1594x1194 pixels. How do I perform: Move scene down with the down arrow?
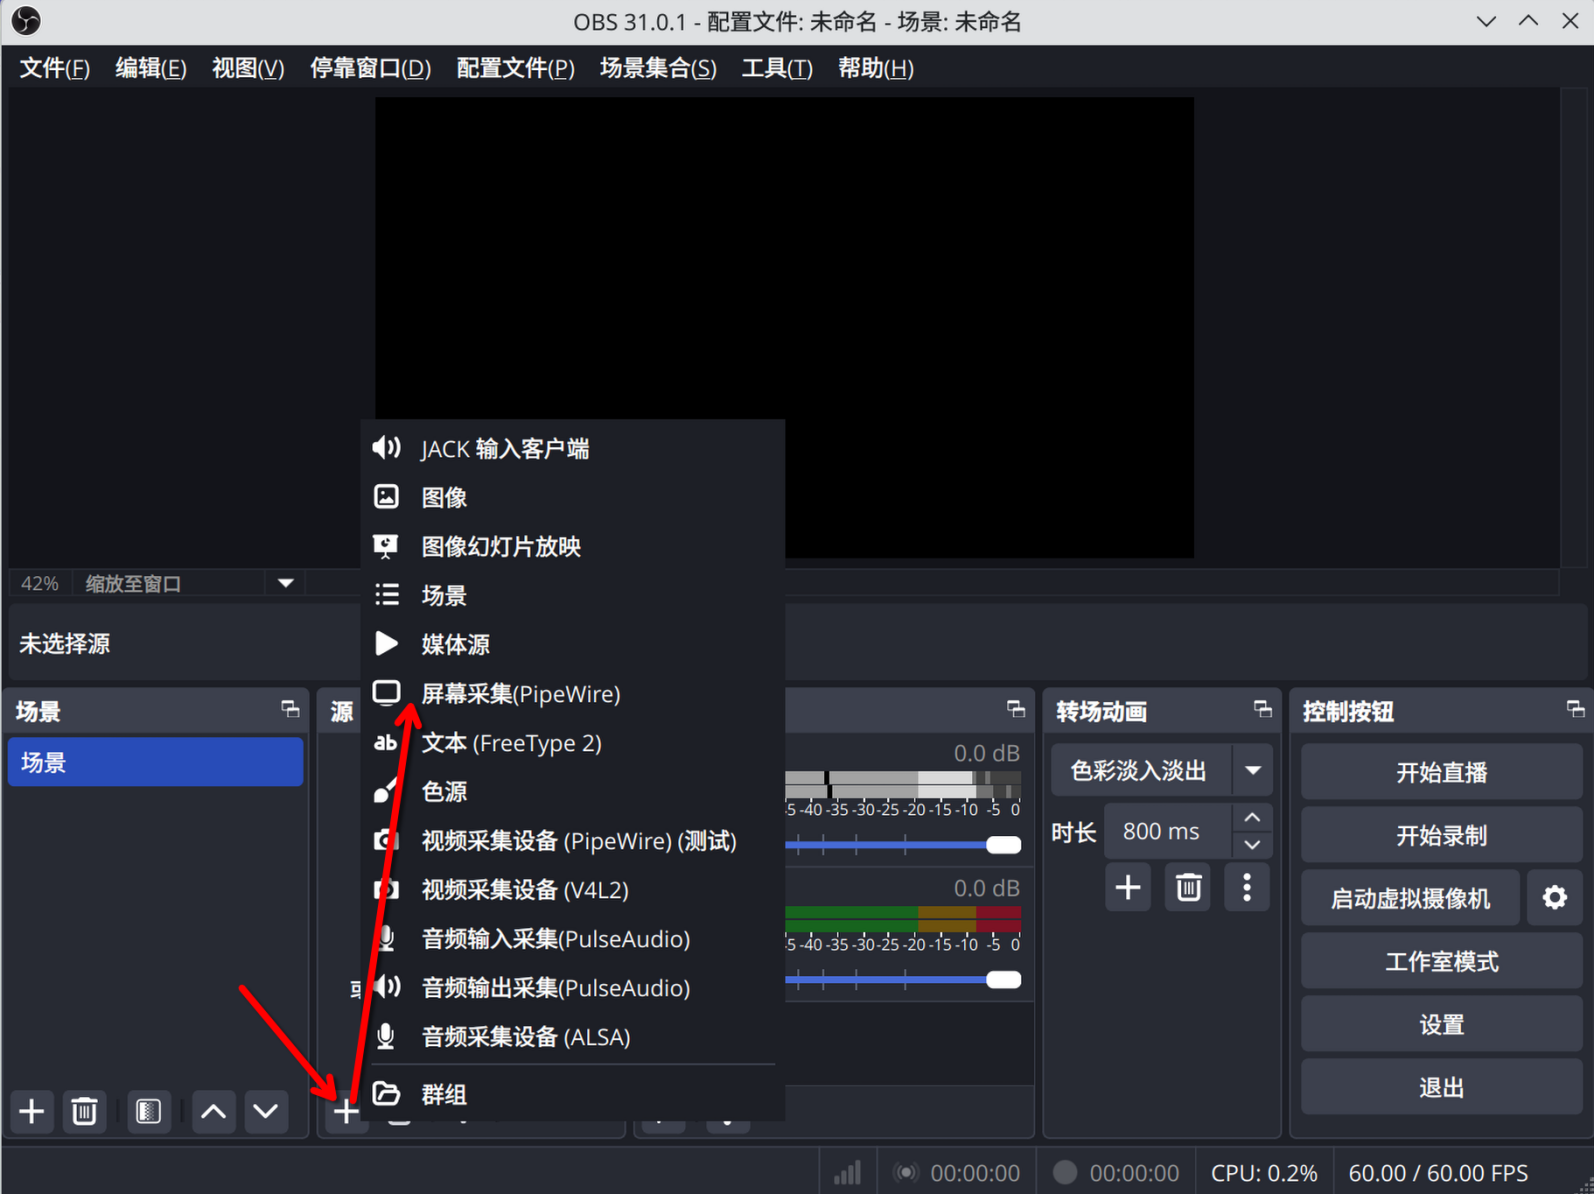(266, 1111)
